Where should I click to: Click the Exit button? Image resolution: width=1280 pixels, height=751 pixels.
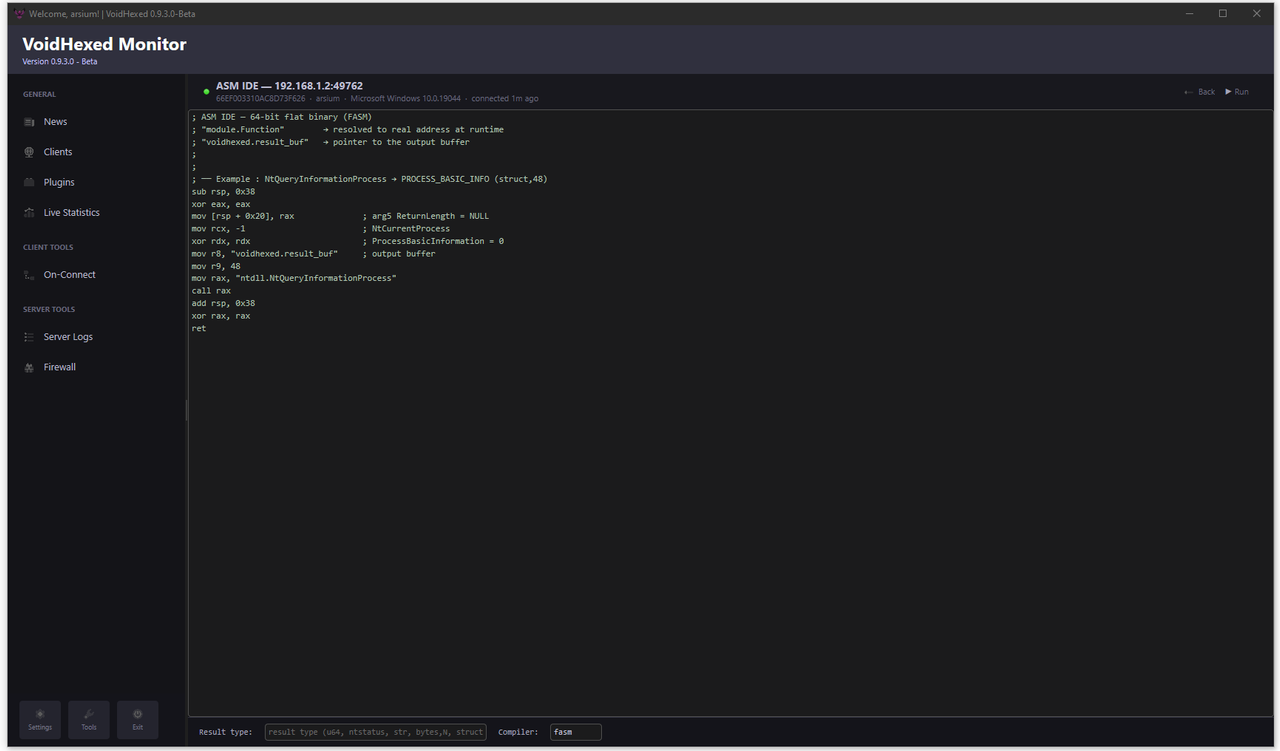(x=137, y=720)
